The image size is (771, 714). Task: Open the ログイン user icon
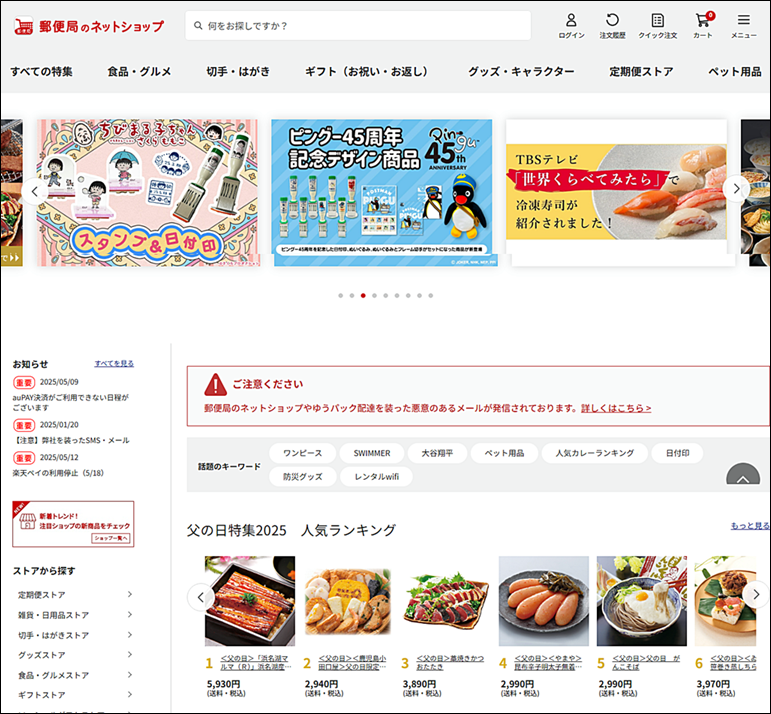click(x=571, y=26)
